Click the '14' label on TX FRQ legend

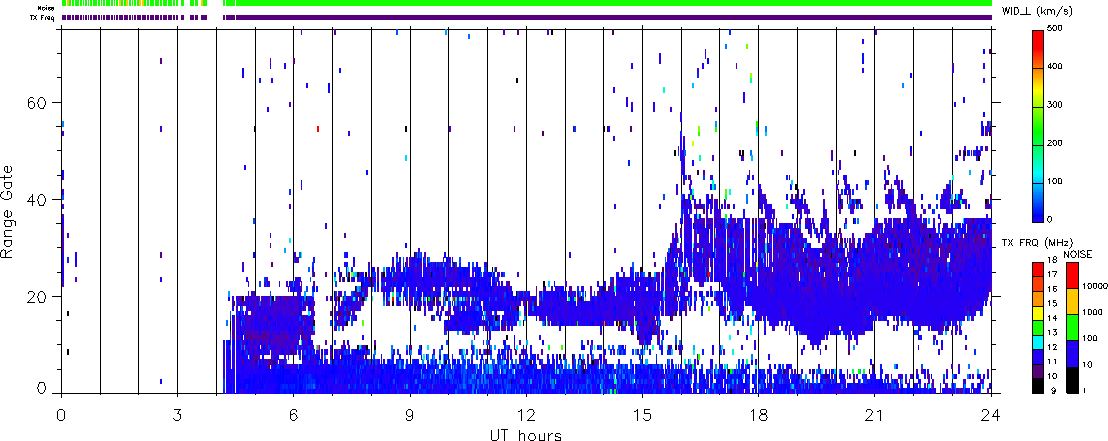(1052, 318)
